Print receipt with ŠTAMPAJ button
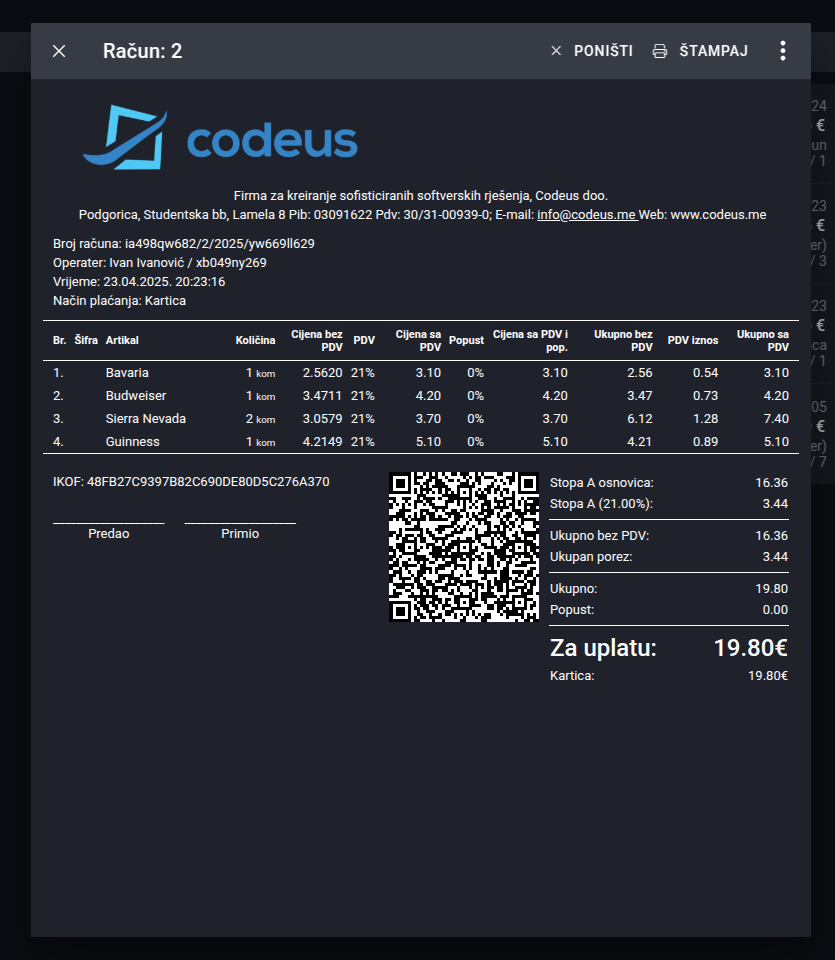 click(700, 51)
